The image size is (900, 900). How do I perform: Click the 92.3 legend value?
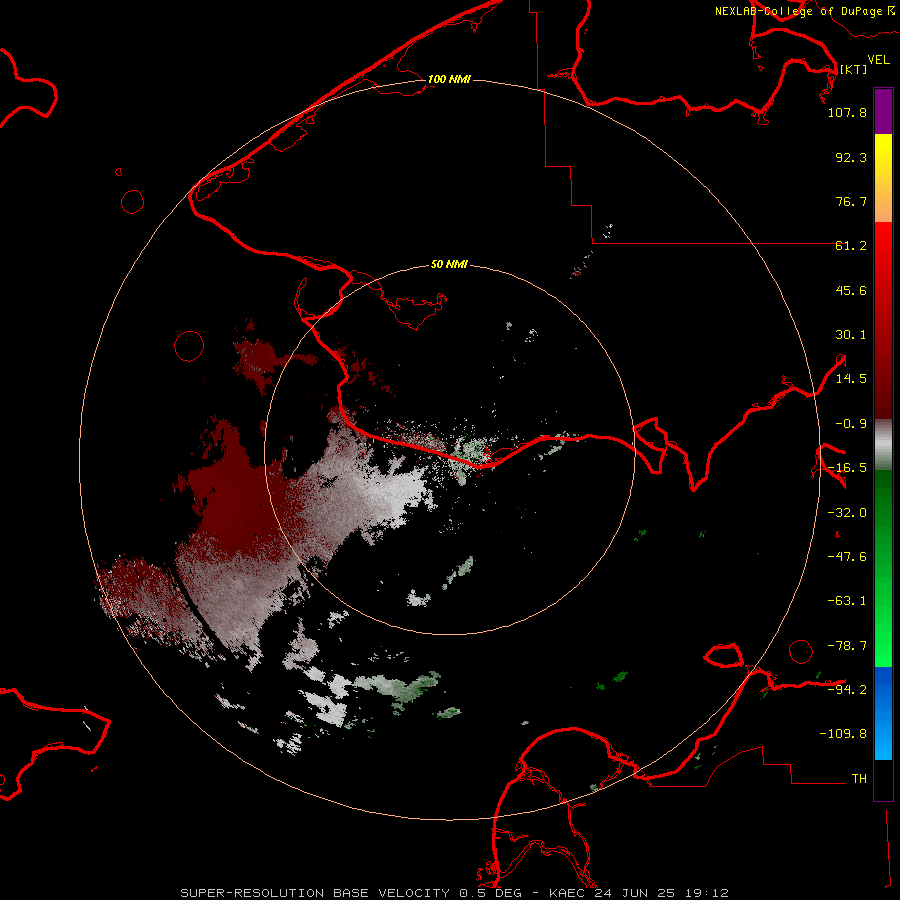[x=851, y=157]
